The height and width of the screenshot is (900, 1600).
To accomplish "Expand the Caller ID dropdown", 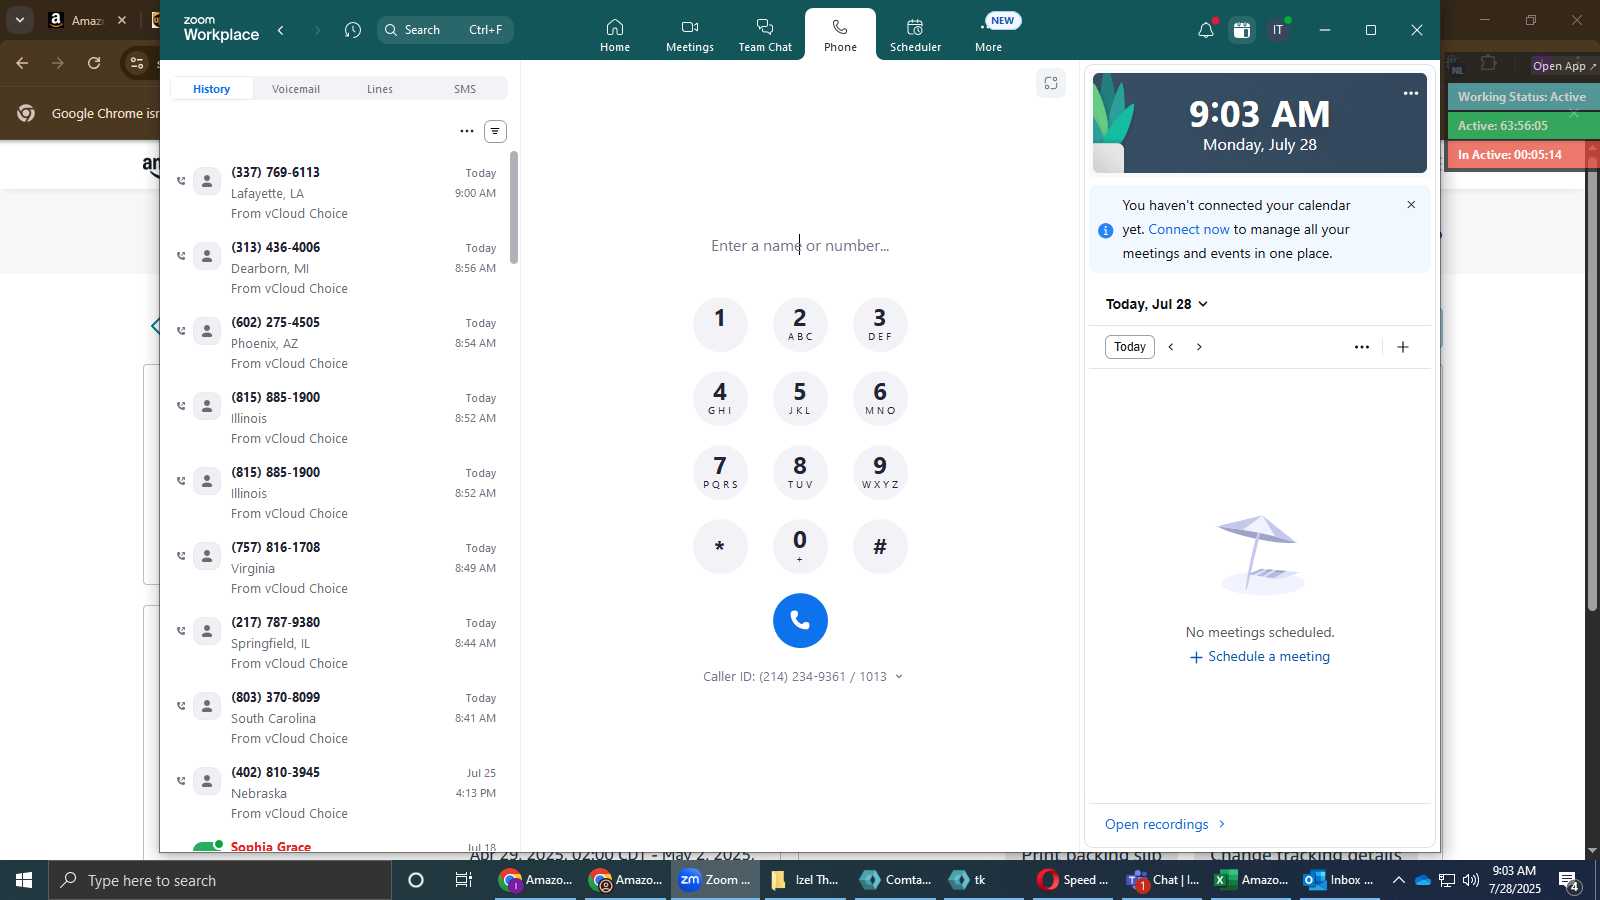I will pos(898,677).
